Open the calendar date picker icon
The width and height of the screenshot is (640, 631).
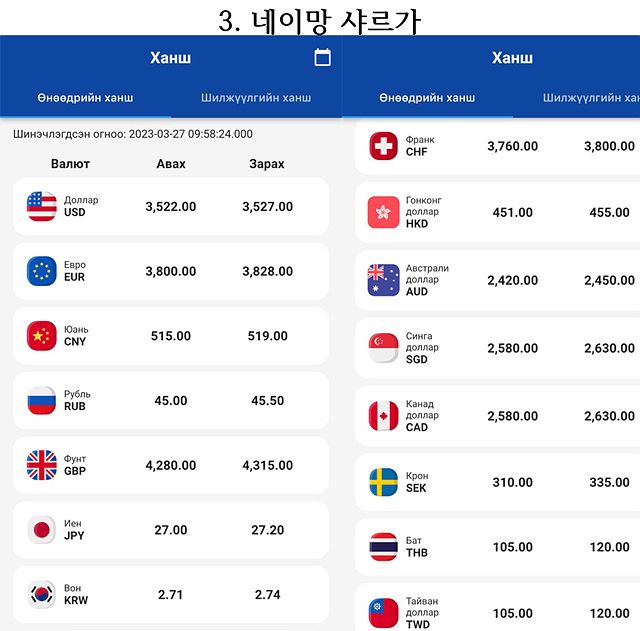(x=322, y=57)
